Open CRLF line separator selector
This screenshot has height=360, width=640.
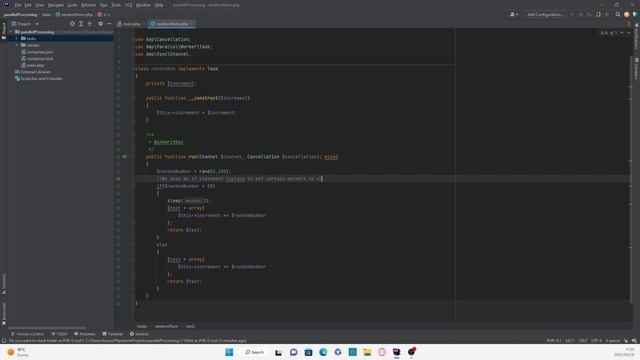coord(582,340)
